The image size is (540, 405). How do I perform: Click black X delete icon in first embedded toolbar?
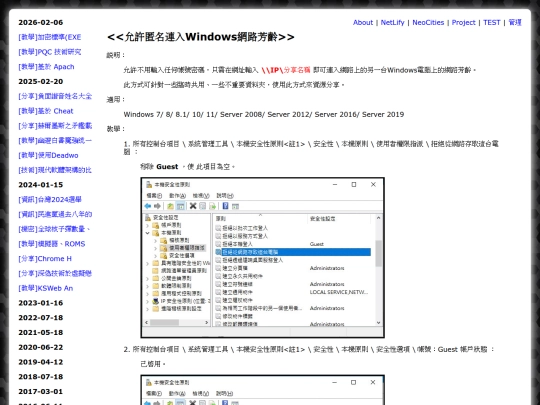[193, 206]
